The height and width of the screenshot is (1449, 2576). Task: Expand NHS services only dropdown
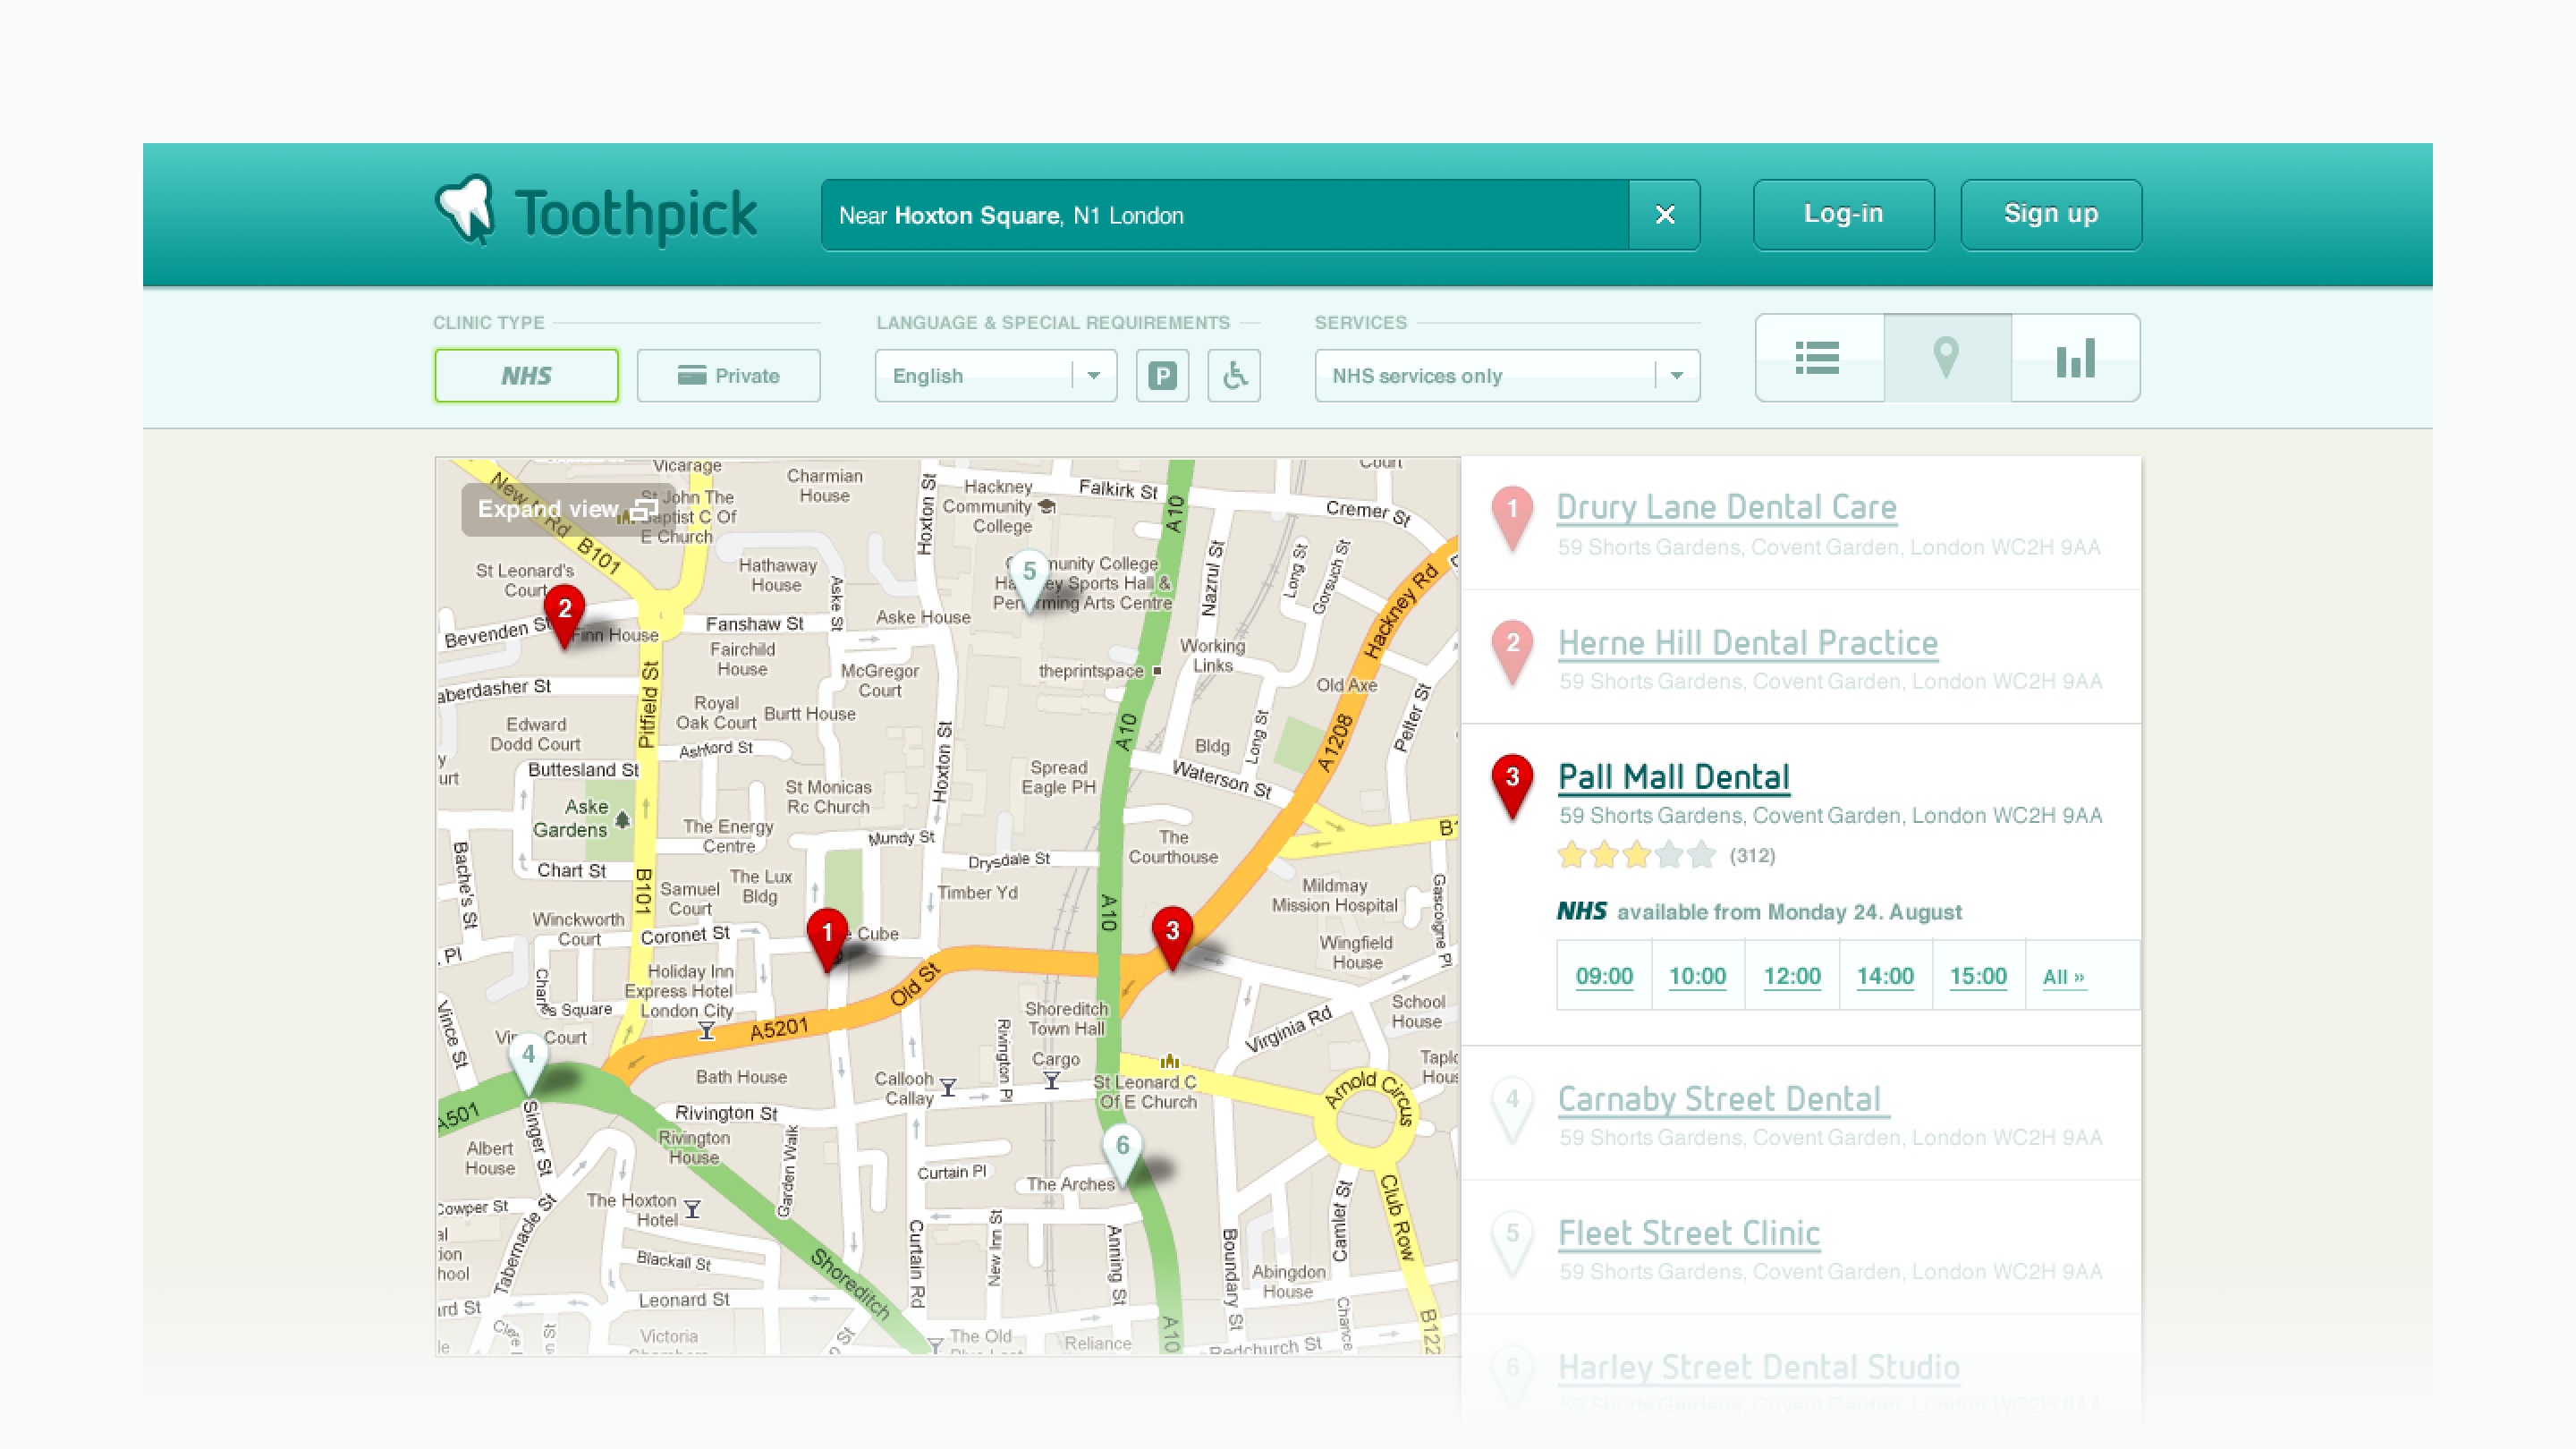coord(1506,376)
